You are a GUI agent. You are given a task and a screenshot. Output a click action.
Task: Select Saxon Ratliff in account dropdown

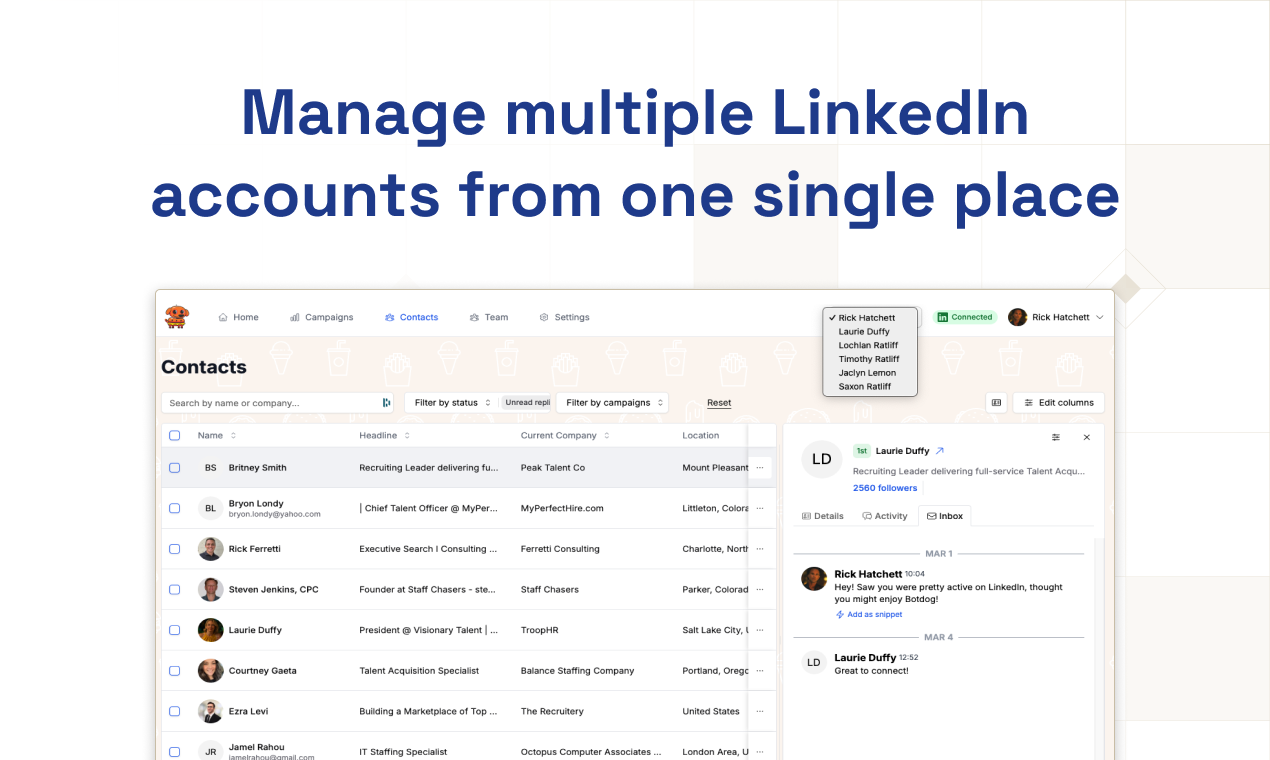865,386
